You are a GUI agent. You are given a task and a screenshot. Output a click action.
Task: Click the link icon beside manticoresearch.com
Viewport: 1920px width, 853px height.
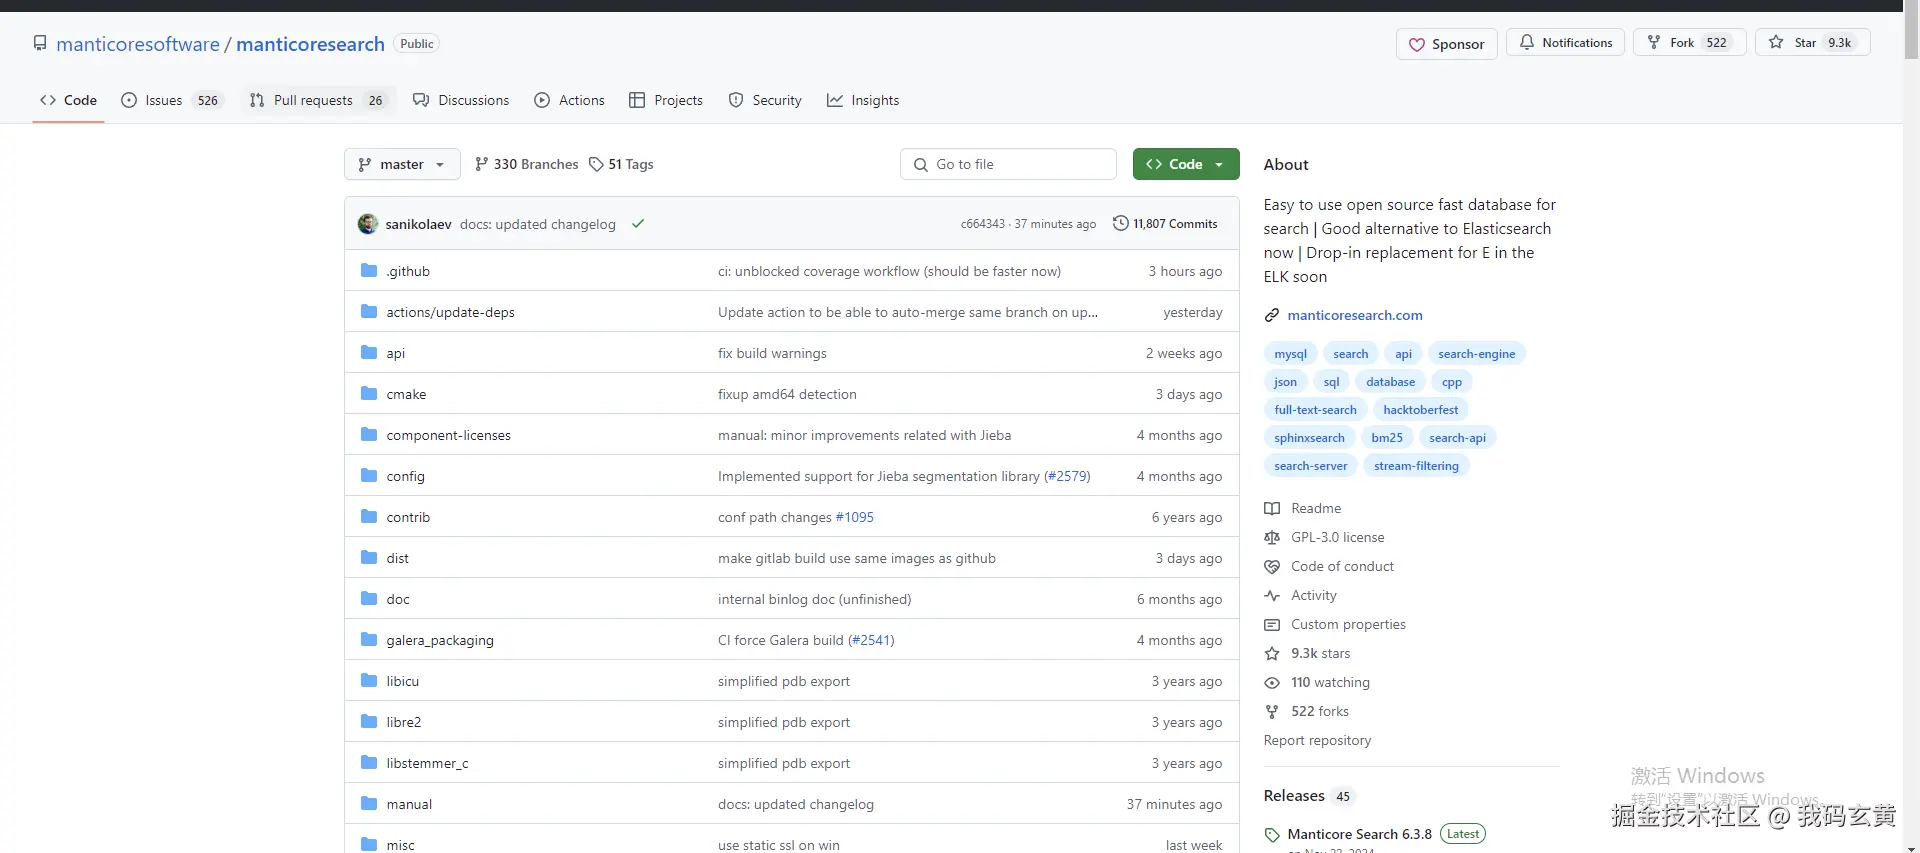(x=1272, y=315)
